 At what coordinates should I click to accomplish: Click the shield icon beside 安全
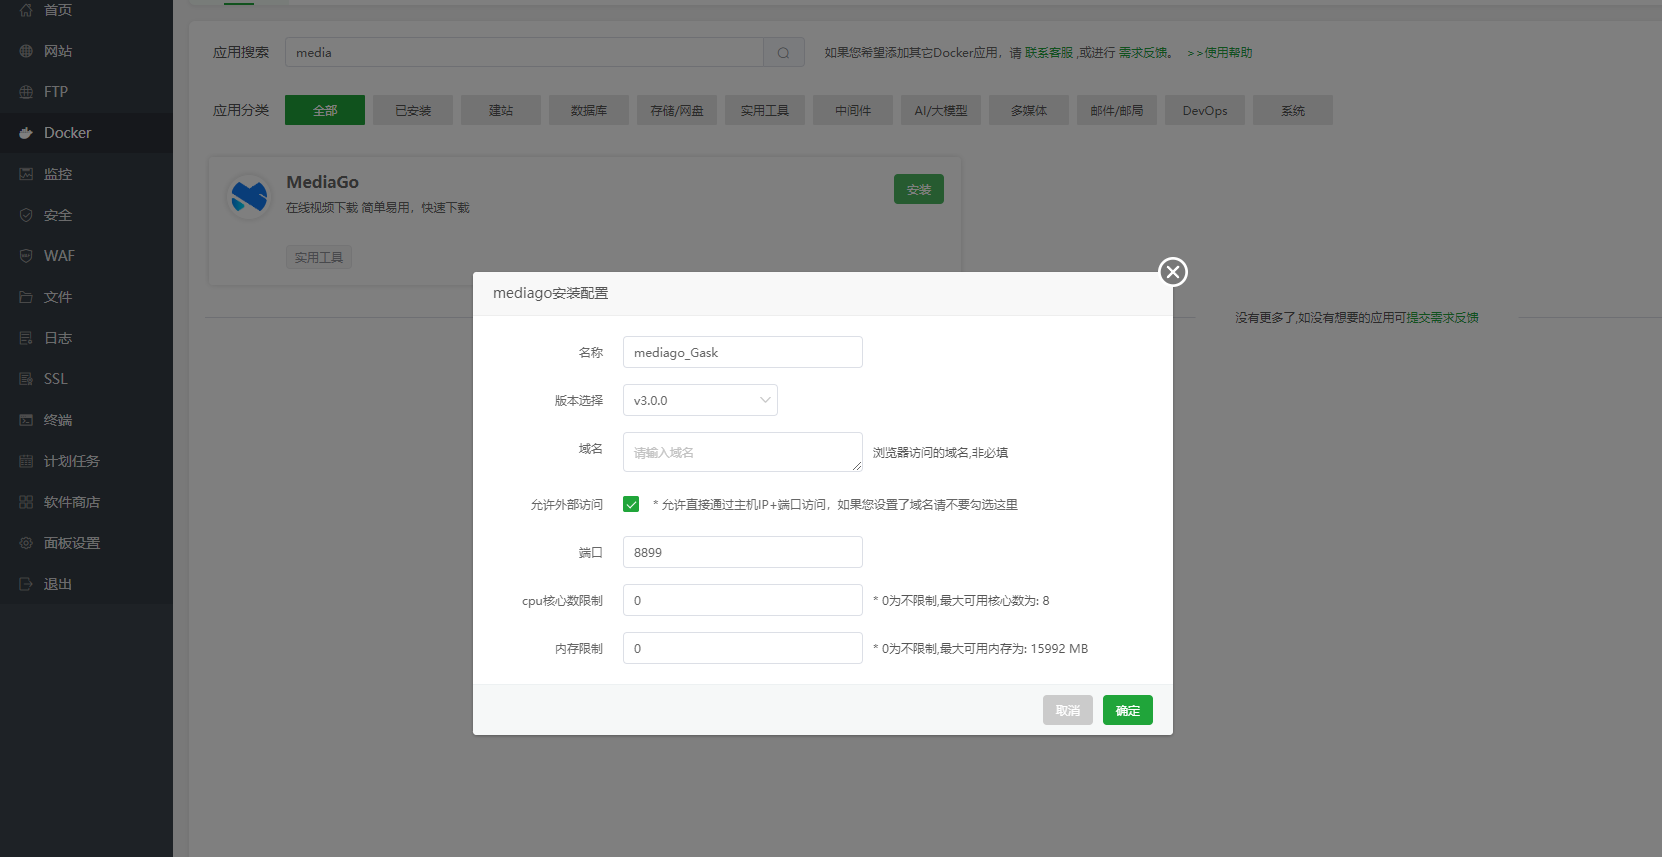26,215
